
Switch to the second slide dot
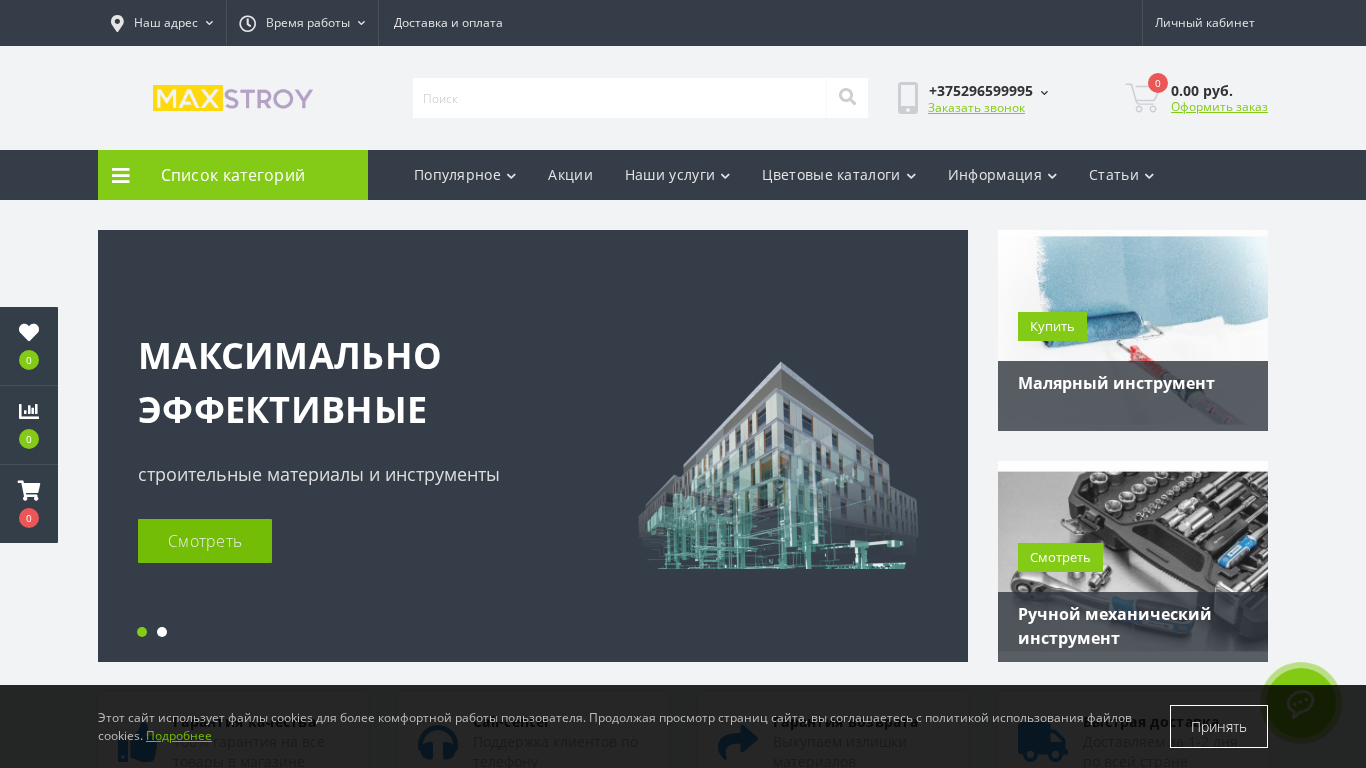point(162,632)
